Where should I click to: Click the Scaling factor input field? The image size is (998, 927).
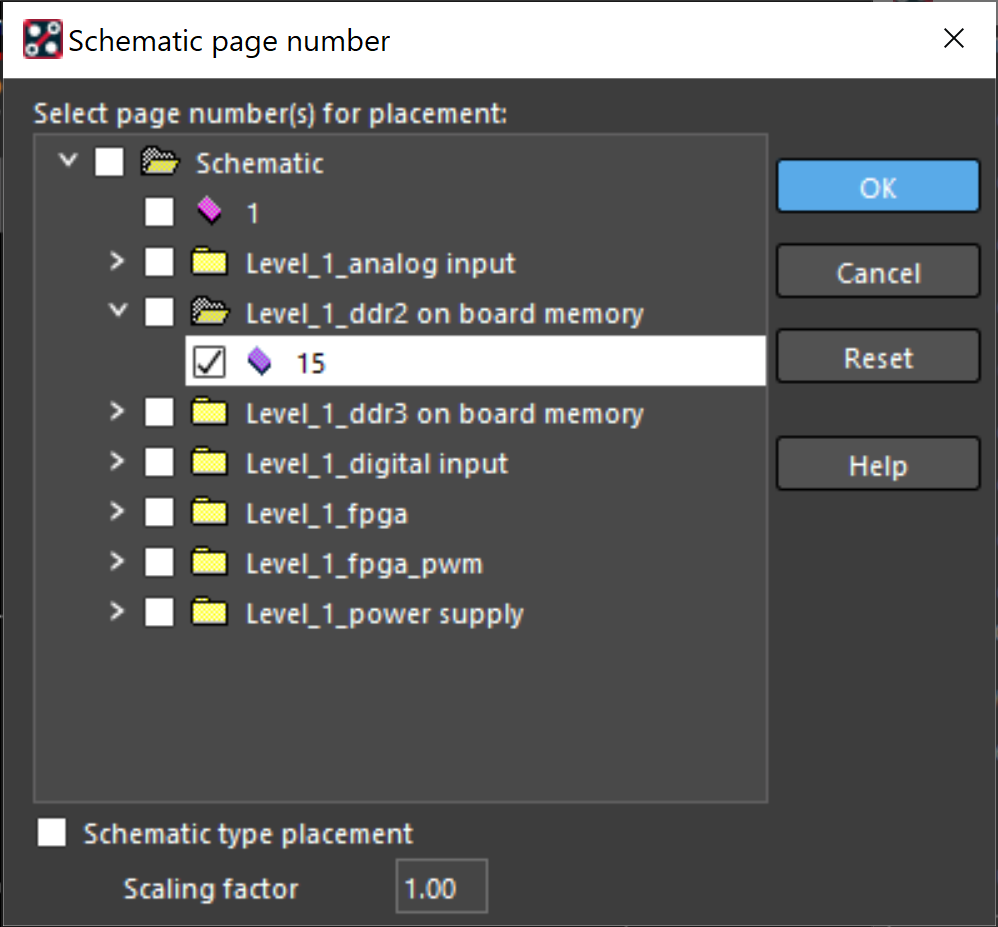(x=442, y=886)
